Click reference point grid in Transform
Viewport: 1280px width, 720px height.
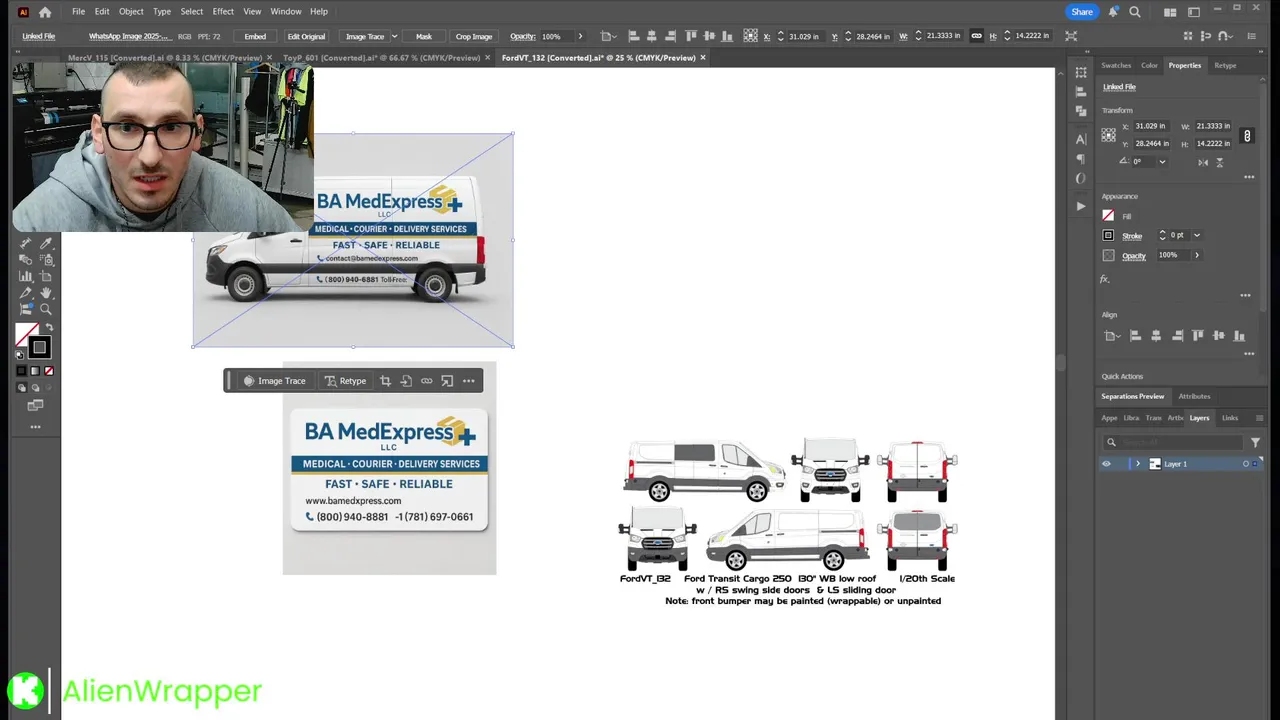pos(1108,135)
